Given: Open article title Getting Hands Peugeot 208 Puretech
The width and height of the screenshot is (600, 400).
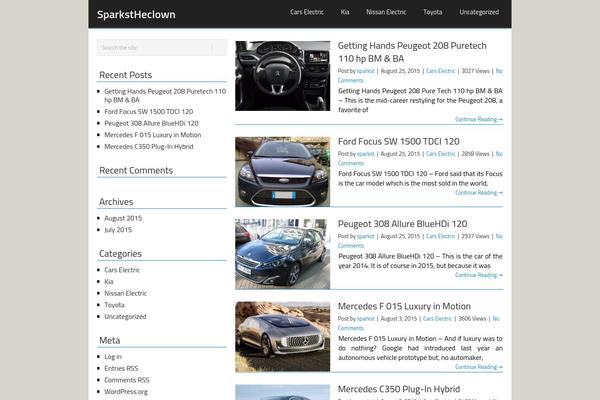Looking at the screenshot, I should (x=412, y=52).
